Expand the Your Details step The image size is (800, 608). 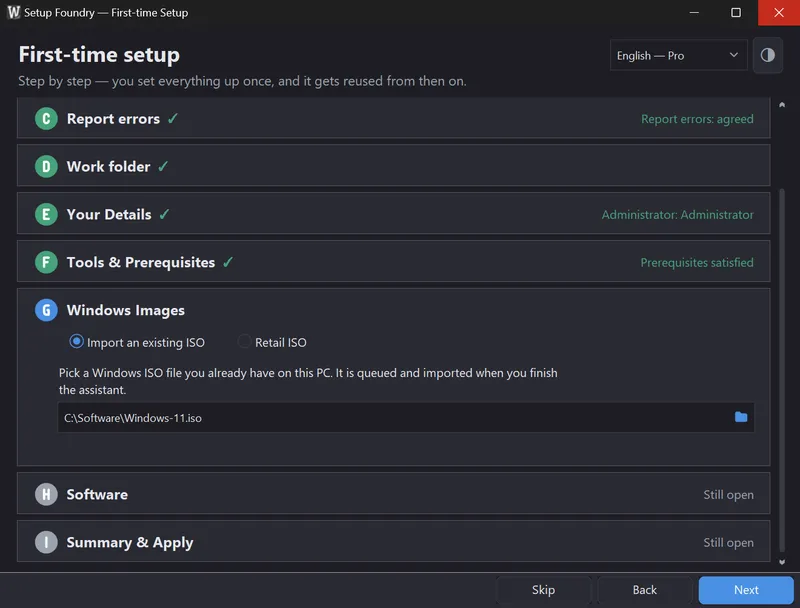point(393,214)
